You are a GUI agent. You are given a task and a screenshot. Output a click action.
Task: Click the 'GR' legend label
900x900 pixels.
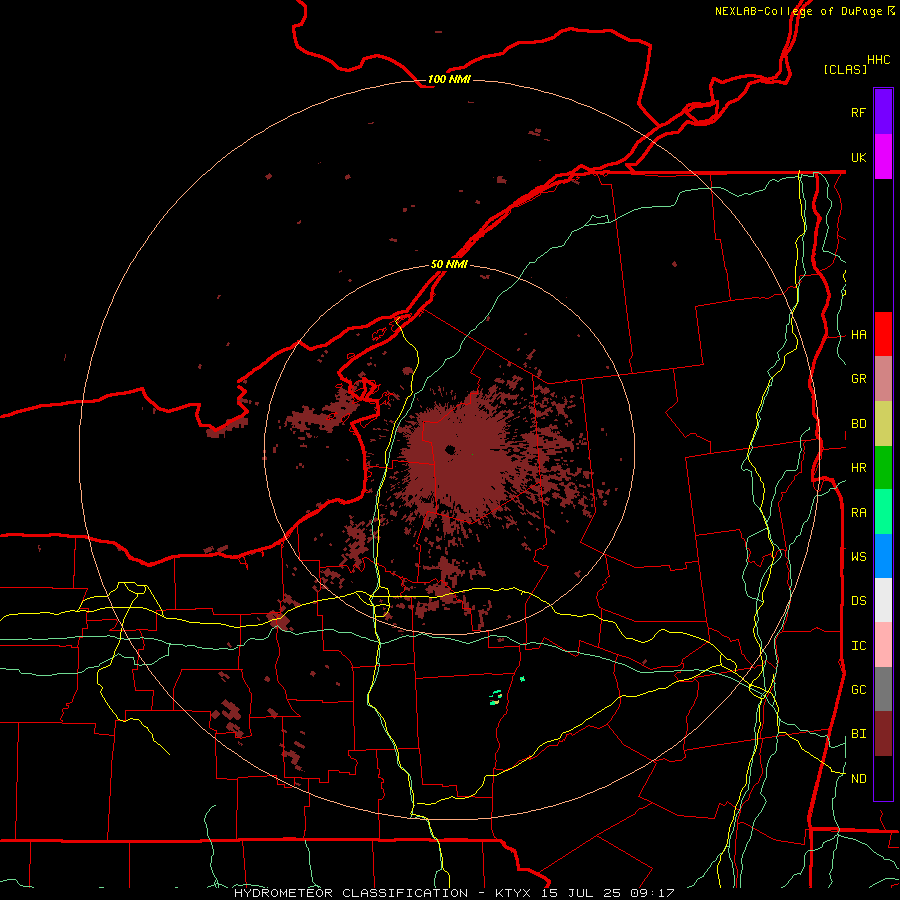(858, 379)
